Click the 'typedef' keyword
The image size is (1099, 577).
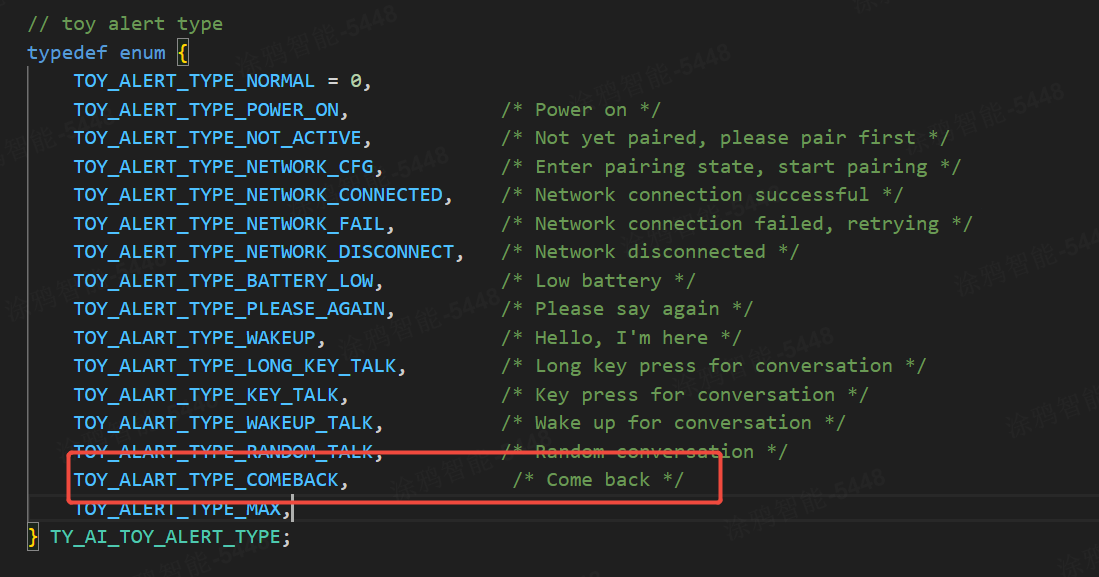pos(67,52)
